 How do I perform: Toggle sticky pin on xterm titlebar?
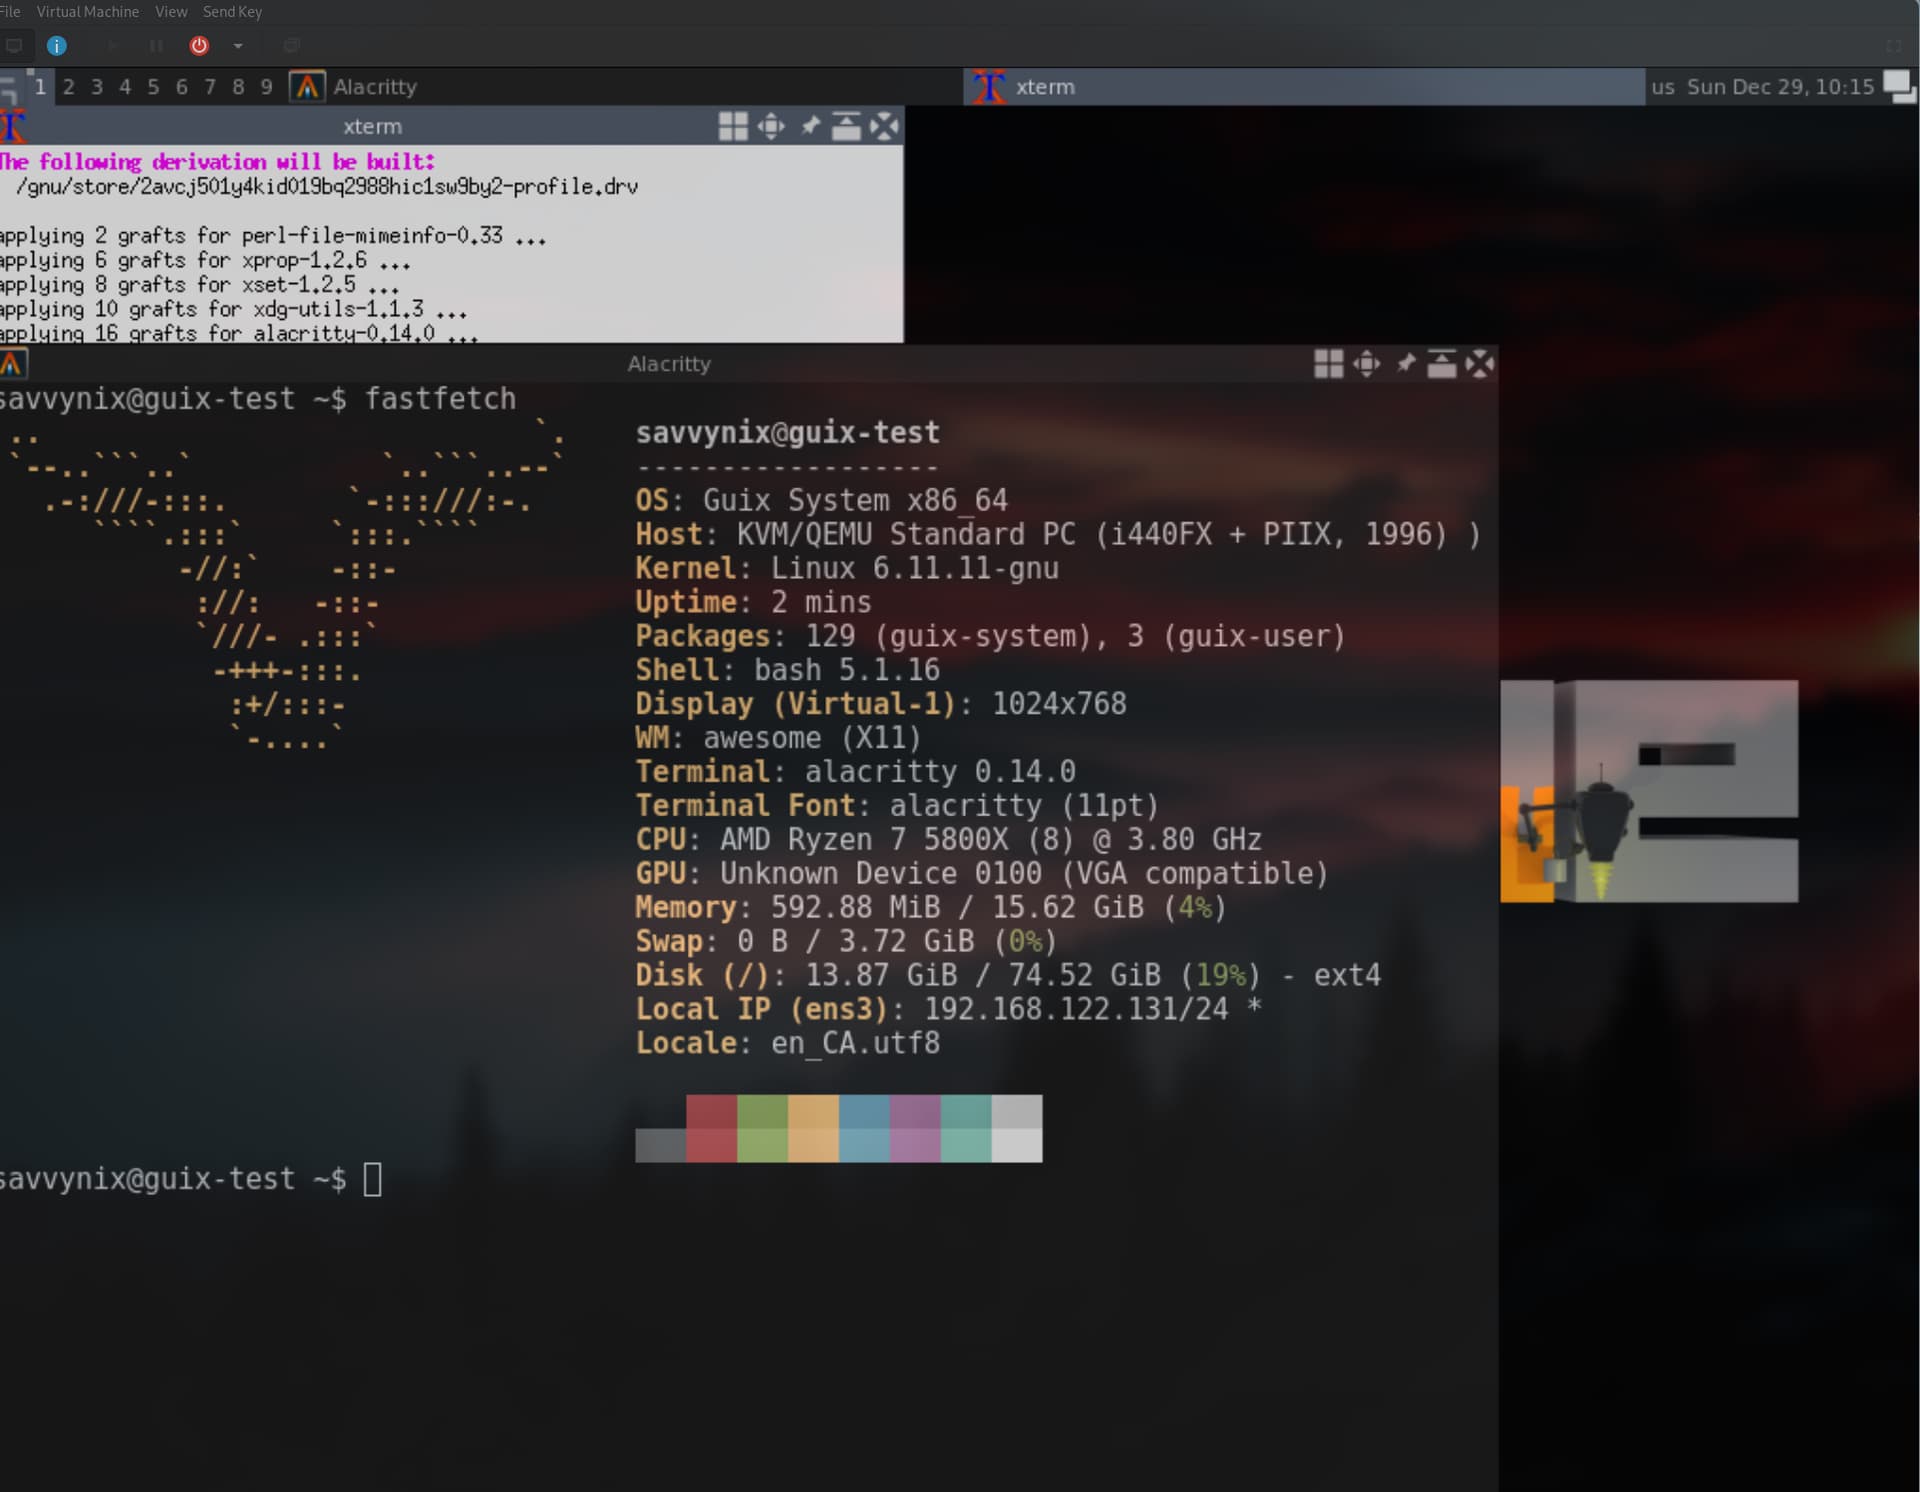coord(810,126)
